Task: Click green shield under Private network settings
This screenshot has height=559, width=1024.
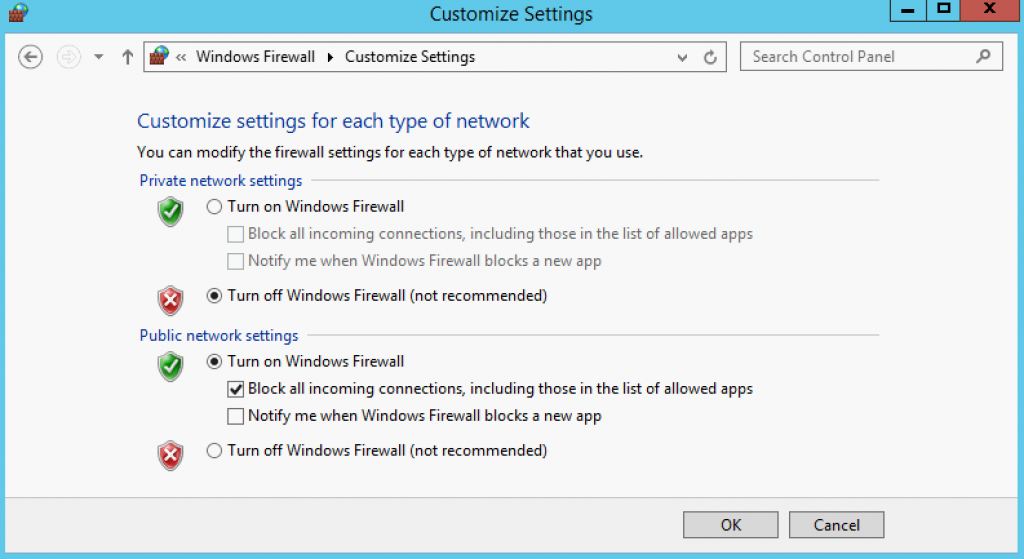Action: [x=170, y=212]
